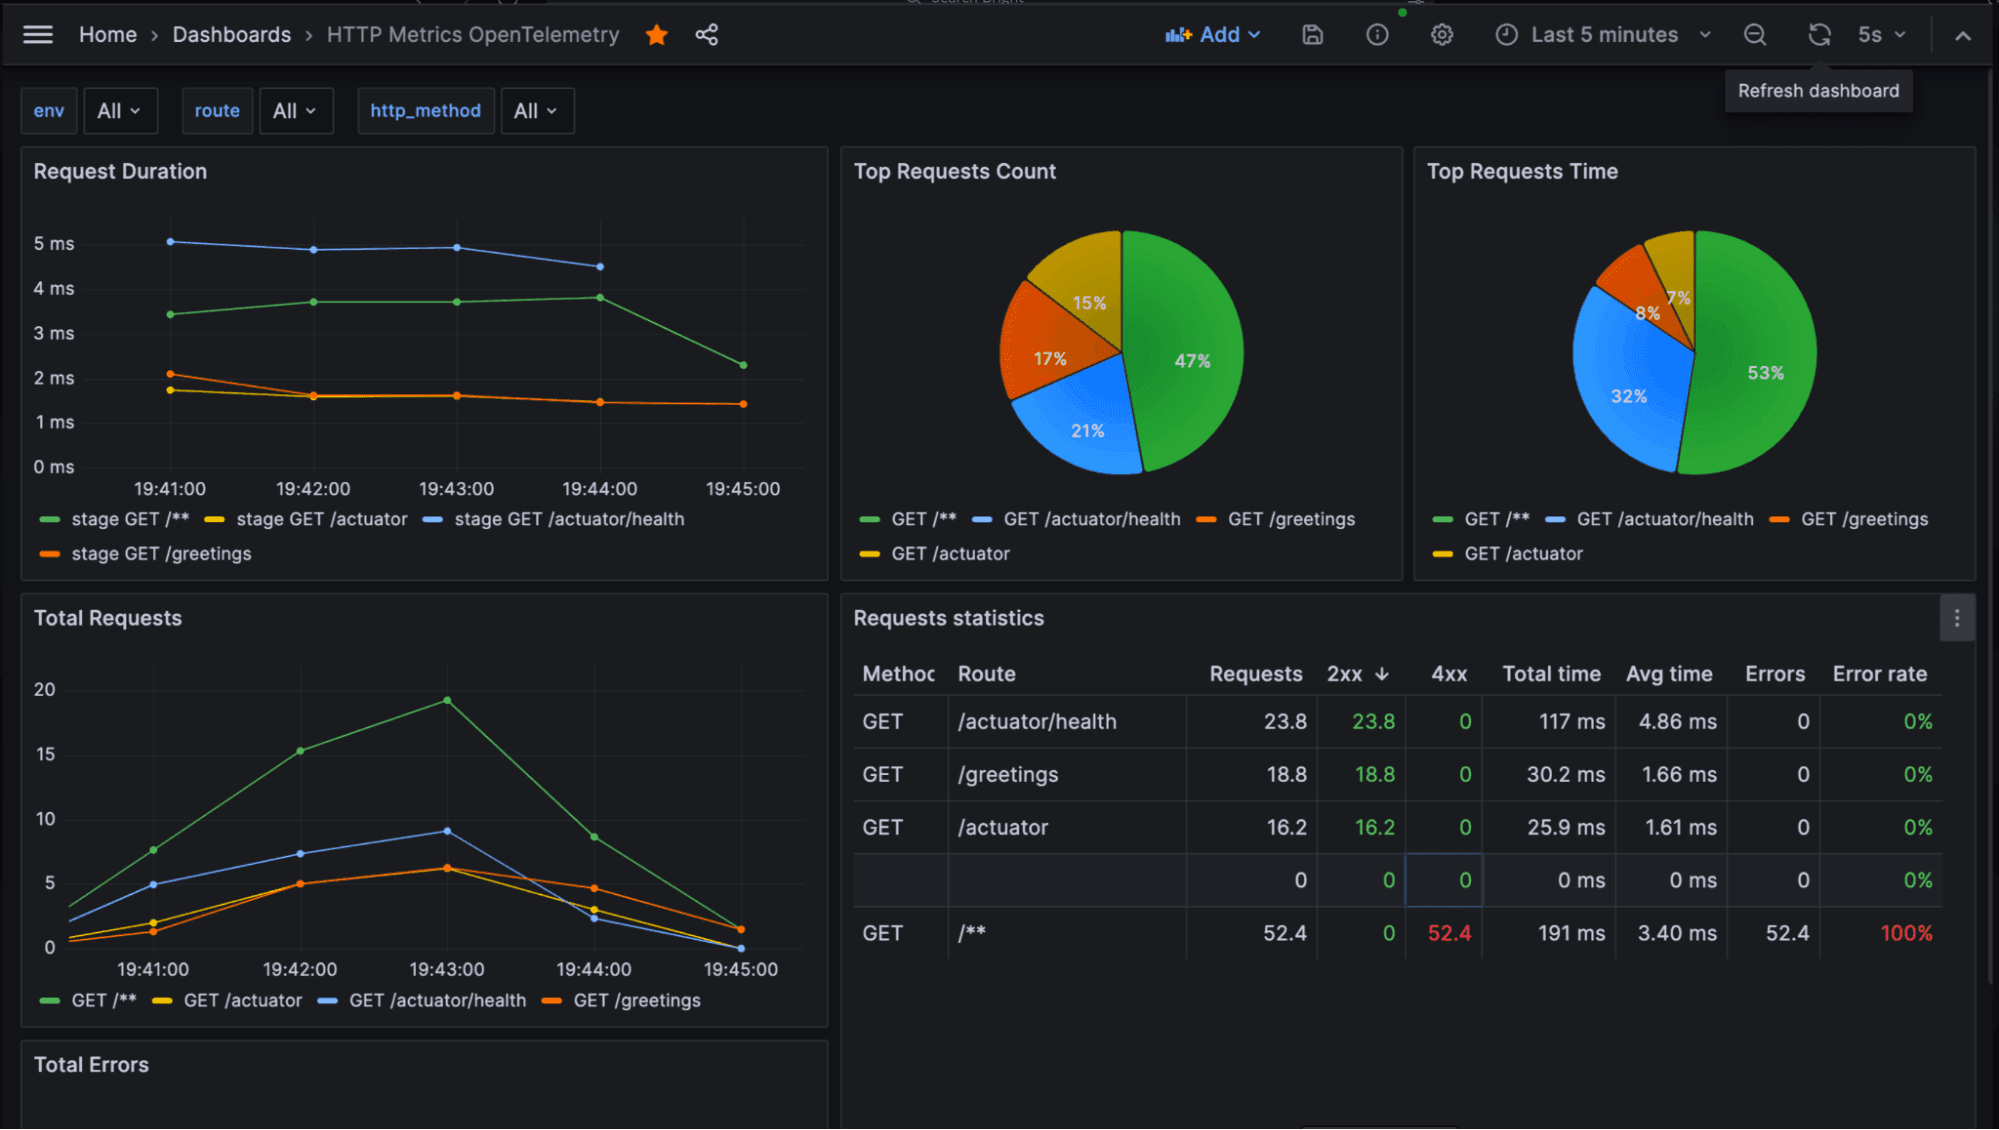Unfavorite the dashboard via the star icon
This screenshot has height=1130, width=1999.
click(656, 34)
